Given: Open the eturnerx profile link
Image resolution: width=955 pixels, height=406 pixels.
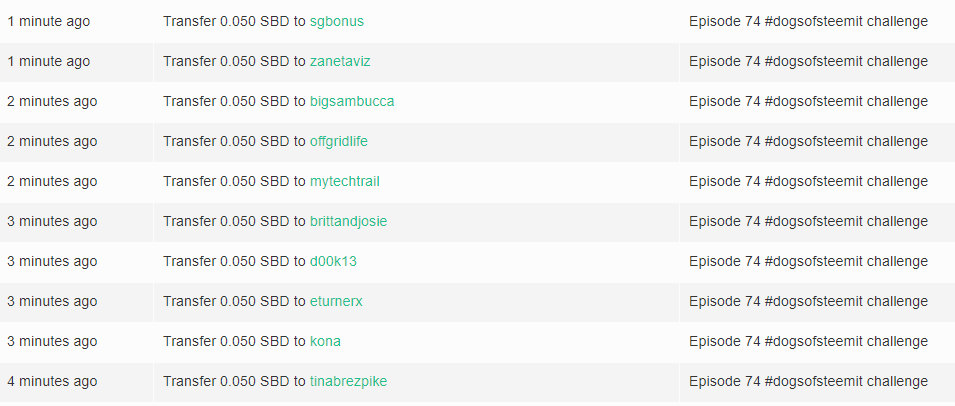Looking at the screenshot, I should pyautogui.click(x=336, y=302).
